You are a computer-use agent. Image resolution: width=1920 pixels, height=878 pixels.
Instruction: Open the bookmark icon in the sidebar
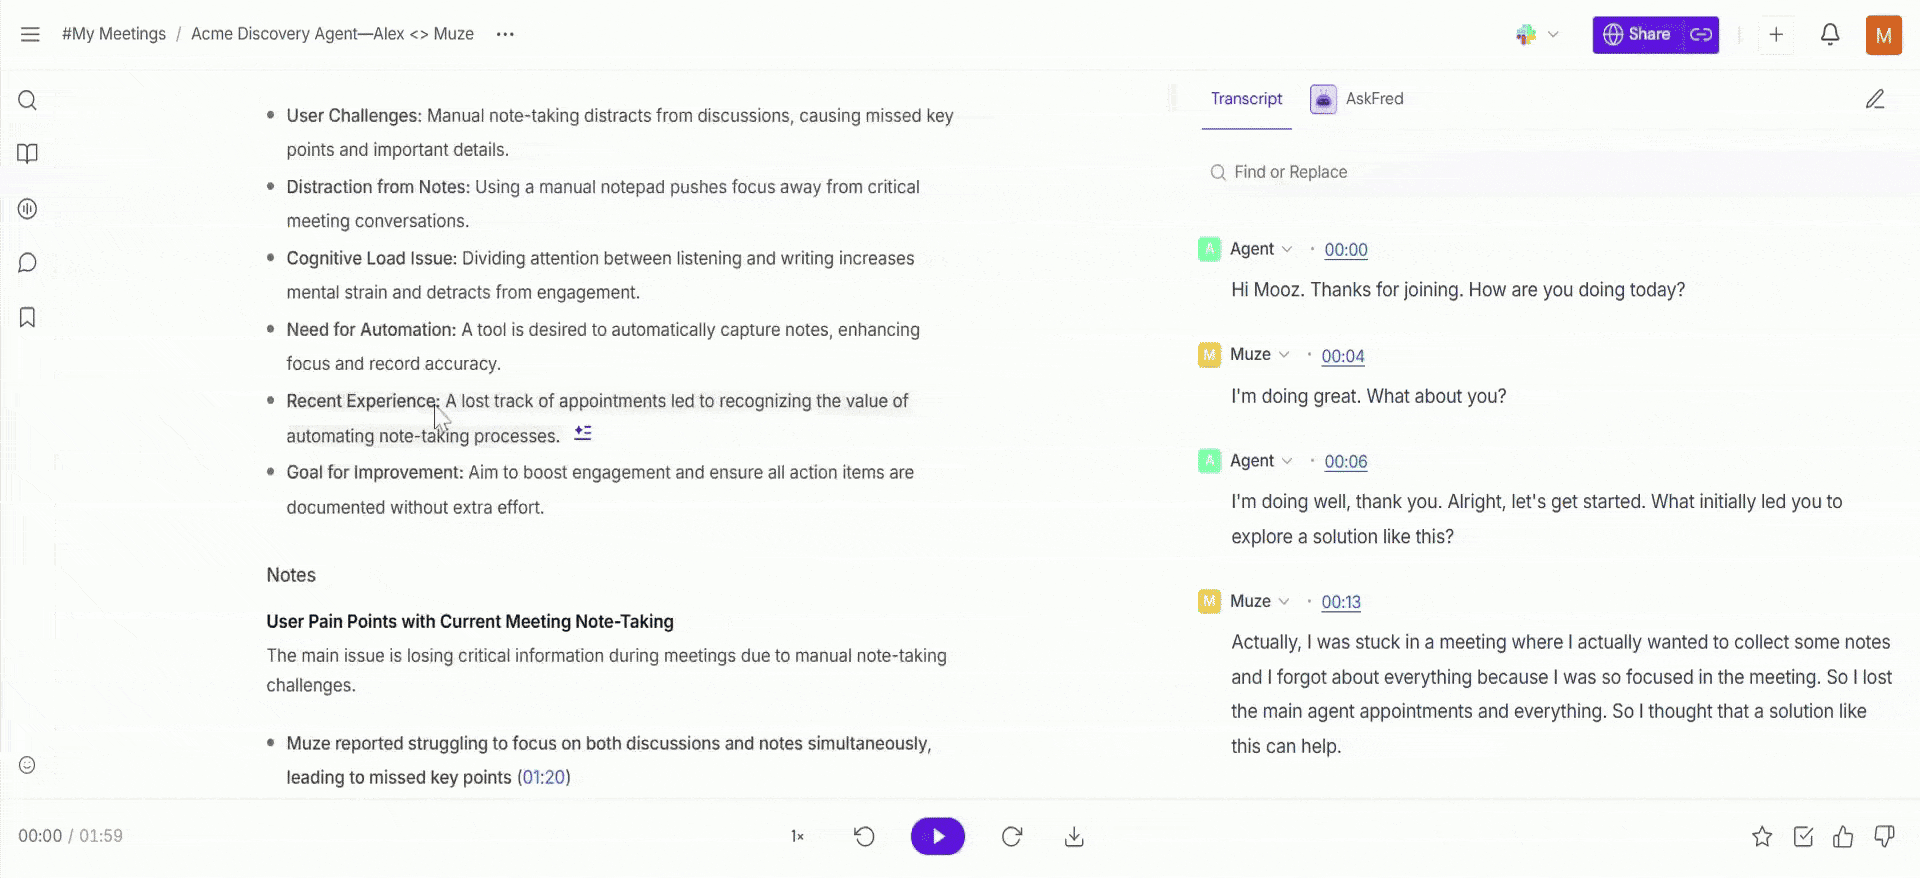point(28,317)
